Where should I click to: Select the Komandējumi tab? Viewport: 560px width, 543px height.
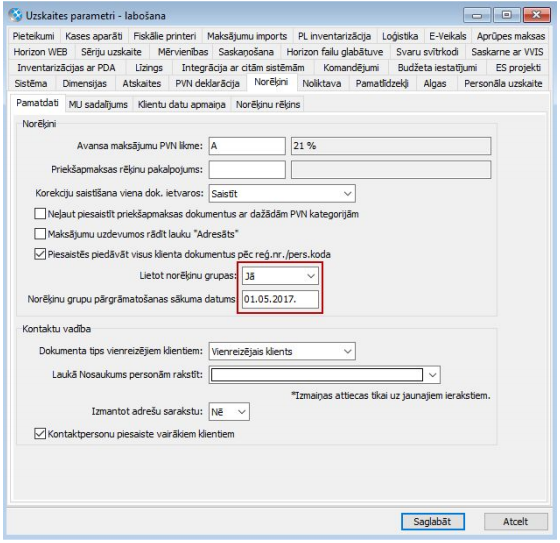point(351,68)
